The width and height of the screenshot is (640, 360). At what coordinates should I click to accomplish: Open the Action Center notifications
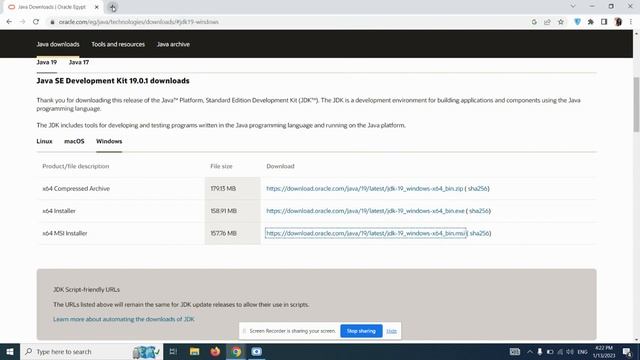(x=628, y=352)
